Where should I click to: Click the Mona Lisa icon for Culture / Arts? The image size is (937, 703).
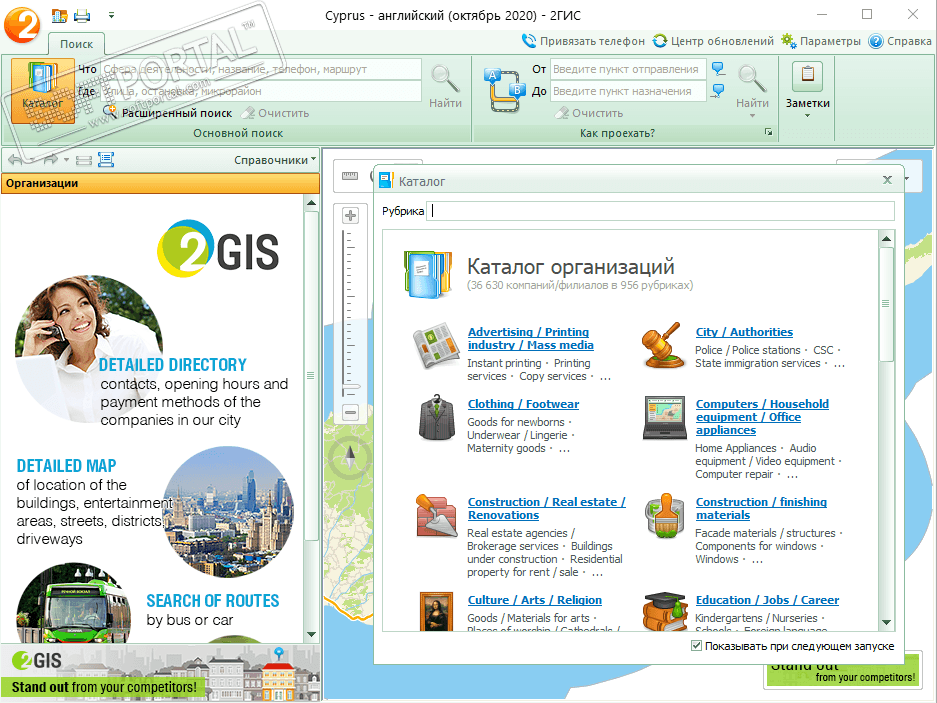click(x=436, y=611)
